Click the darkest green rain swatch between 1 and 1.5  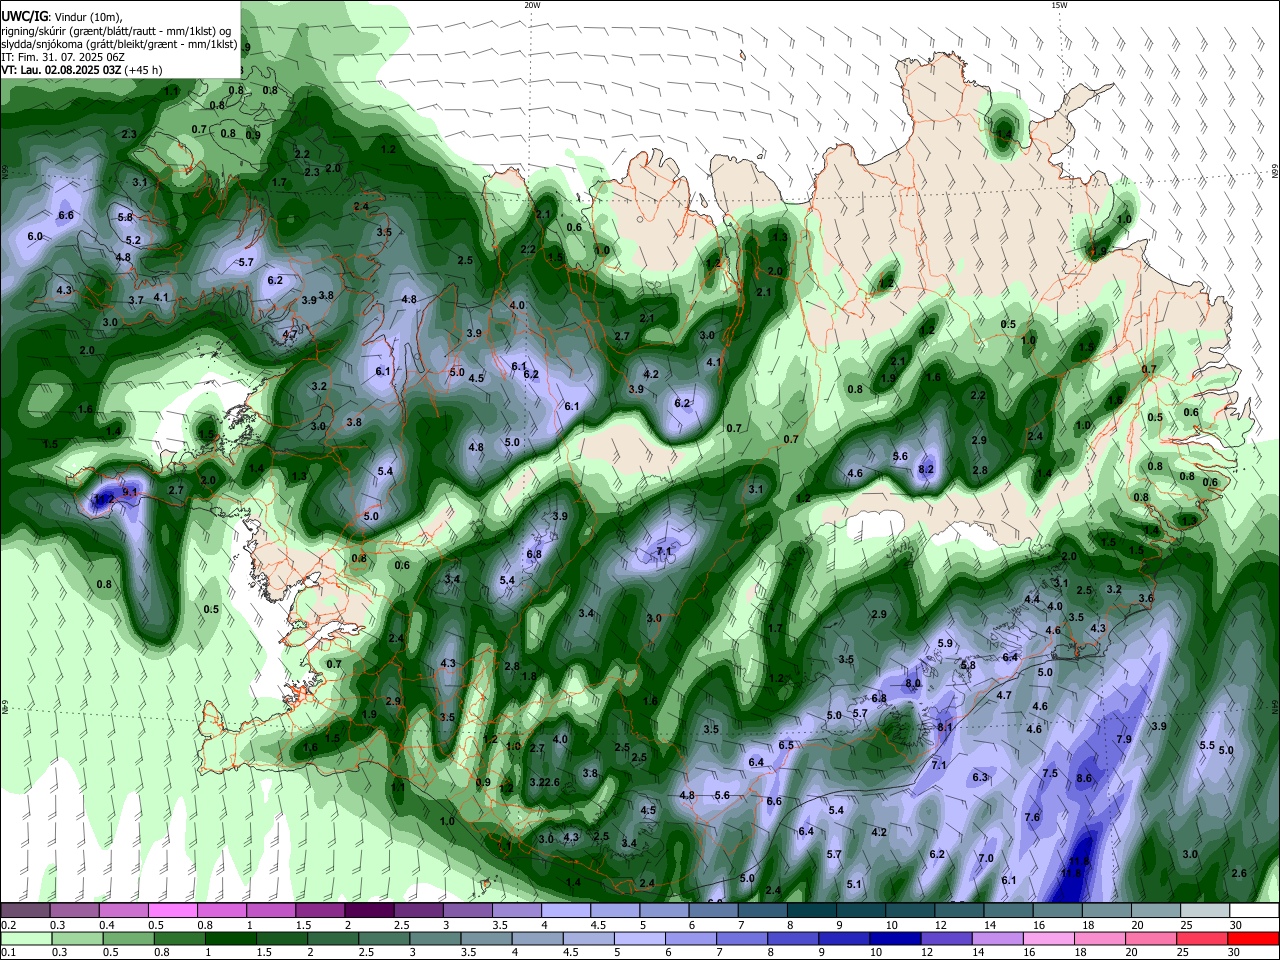click(x=230, y=939)
